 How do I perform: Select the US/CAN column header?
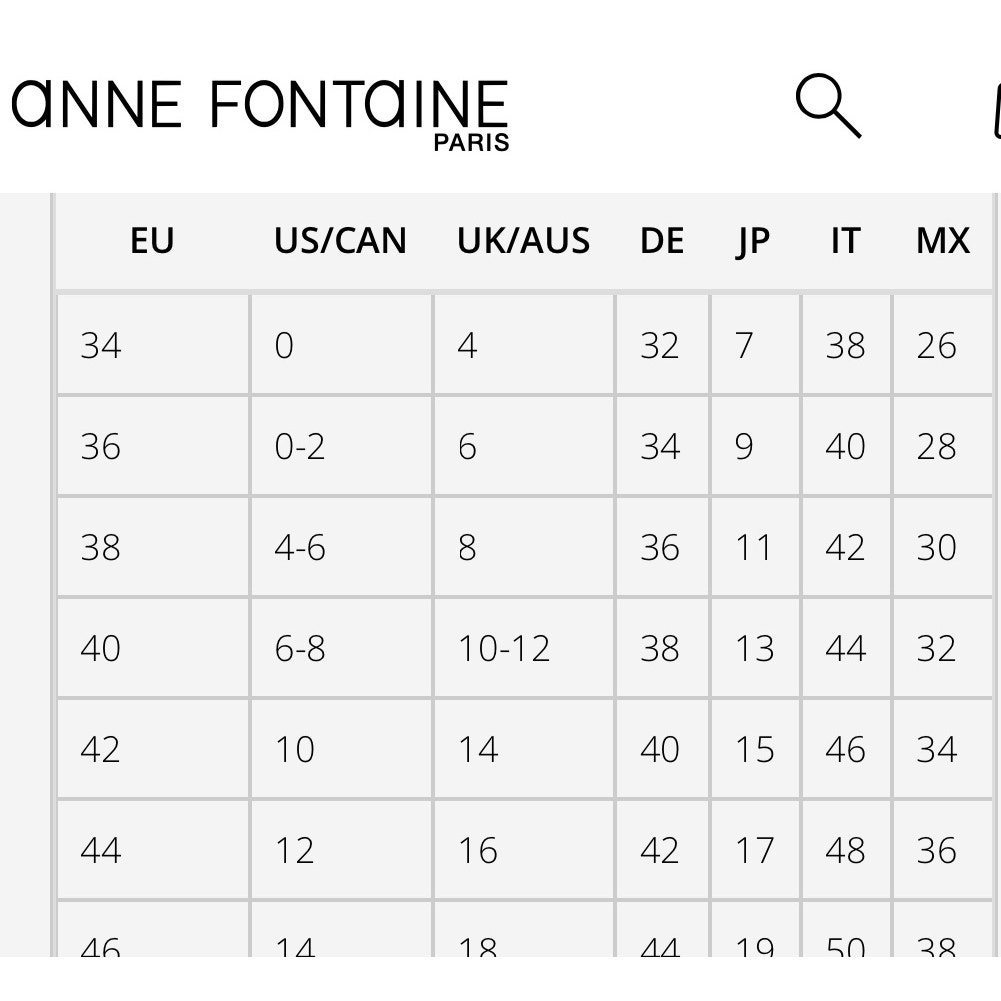pyautogui.click(x=340, y=241)
